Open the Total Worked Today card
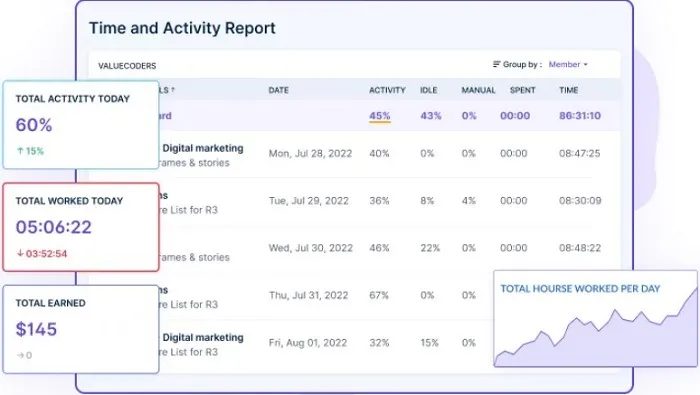Screen dimensions: 700x395 tap(81, 227)
